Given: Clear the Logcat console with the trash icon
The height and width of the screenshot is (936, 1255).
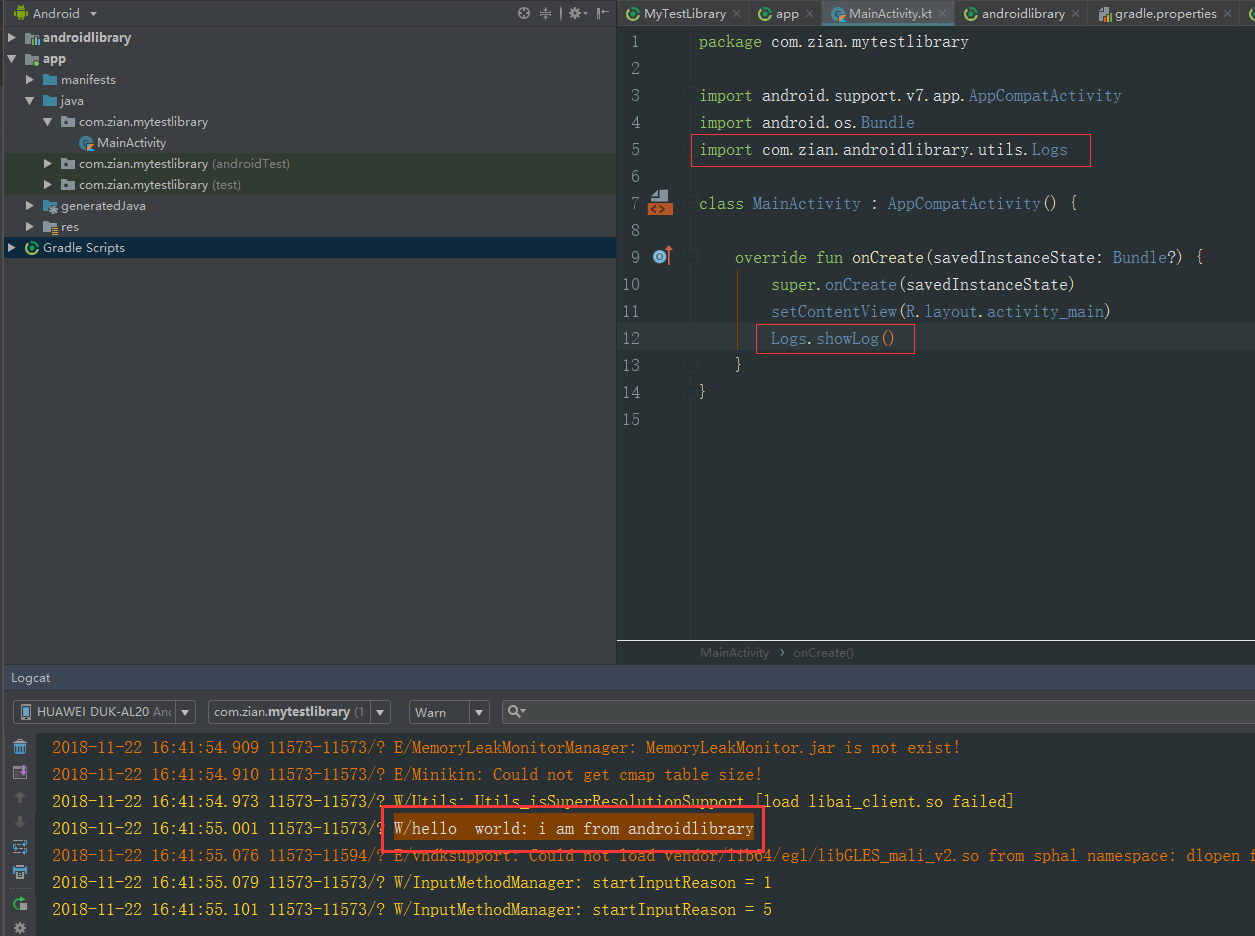Looking at the screenshot, I should [20, 747].
